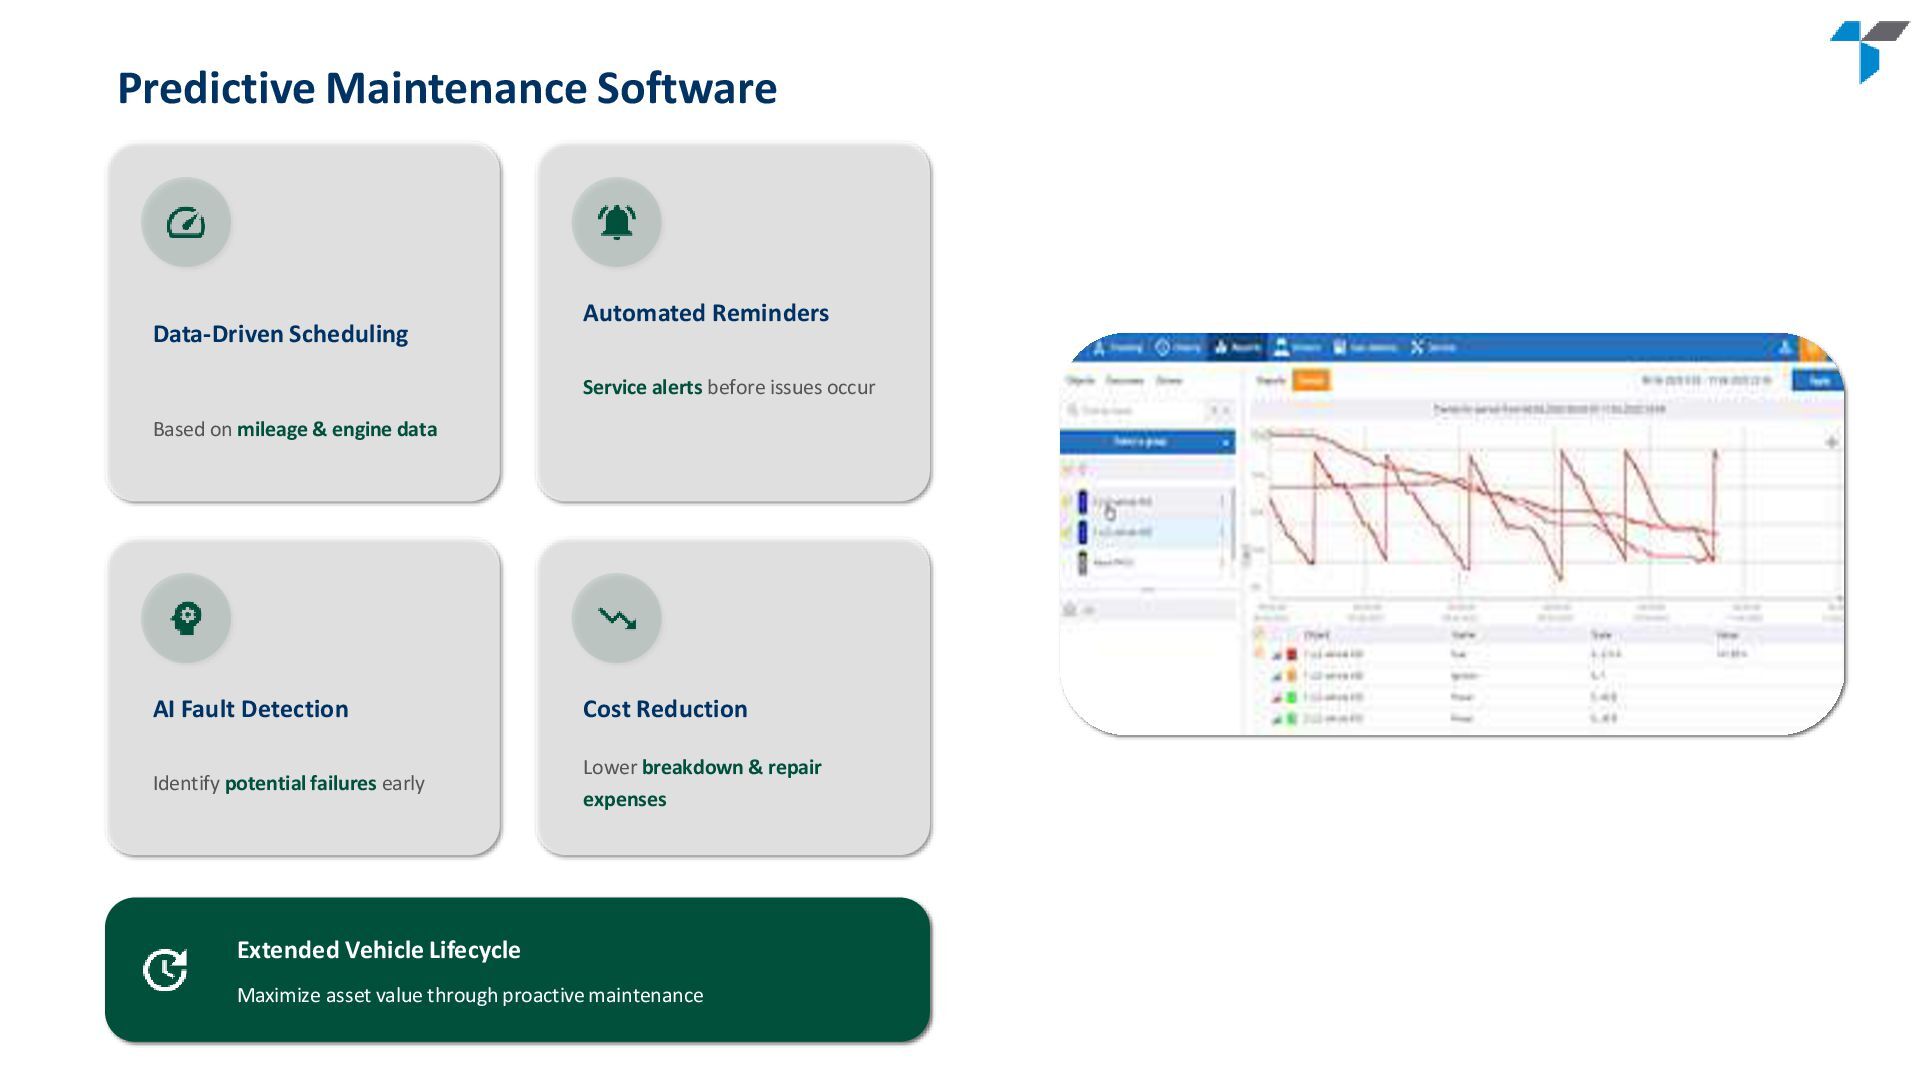Click the ringing bell Automated Reminders icon

click(616, 222)
